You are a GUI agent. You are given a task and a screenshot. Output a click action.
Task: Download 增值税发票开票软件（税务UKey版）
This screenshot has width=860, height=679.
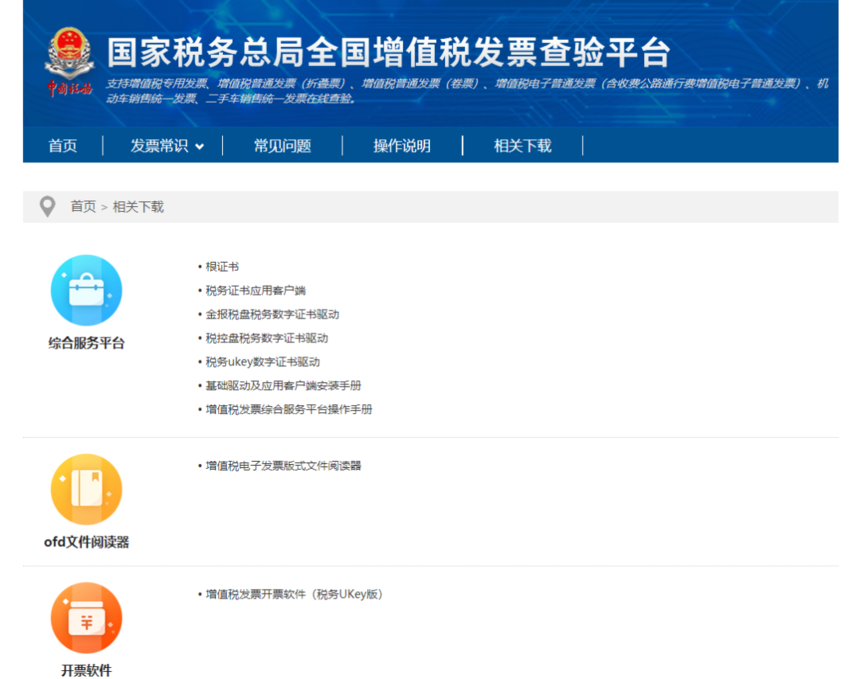tap(294, 594)
